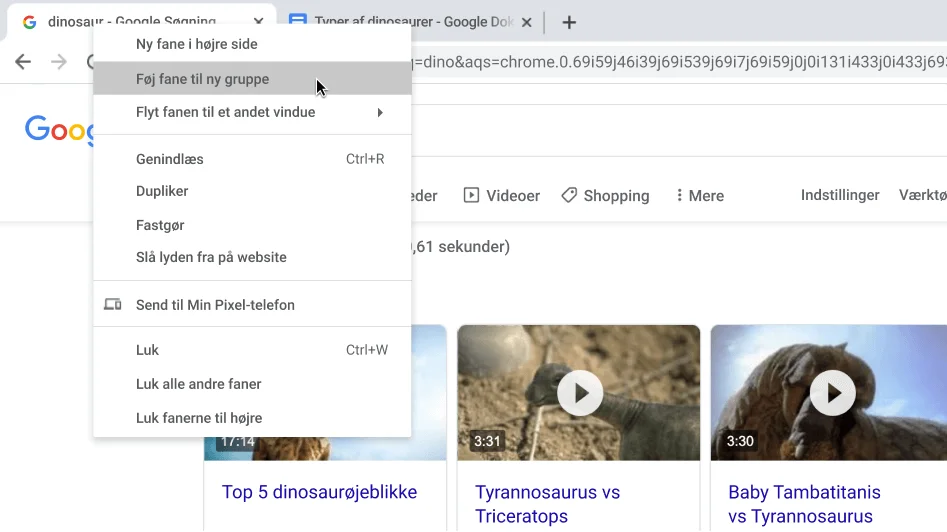Click the device icon beside Send til Pixel-telefon
The image size is (947, 532).
tap(113, 304)
